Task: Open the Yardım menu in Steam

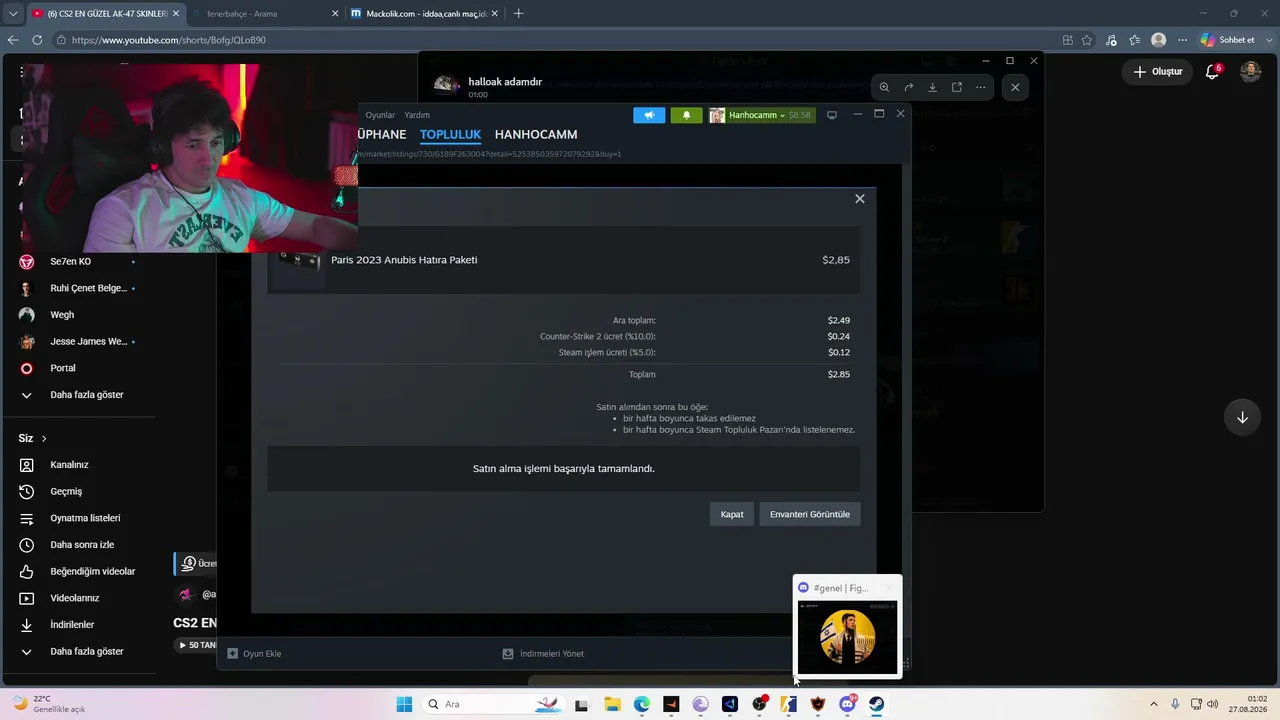Action: [417, 115]
